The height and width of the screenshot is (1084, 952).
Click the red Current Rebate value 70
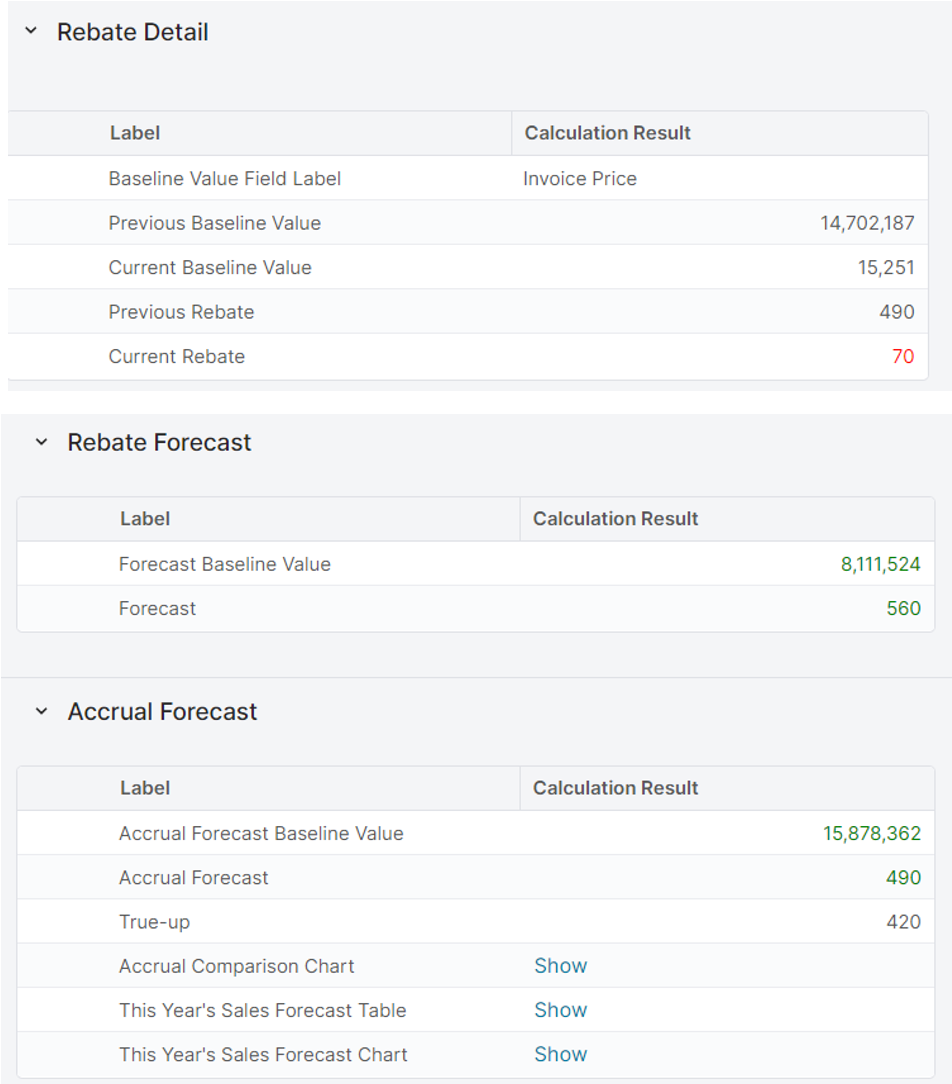click(x=902, y=356)
